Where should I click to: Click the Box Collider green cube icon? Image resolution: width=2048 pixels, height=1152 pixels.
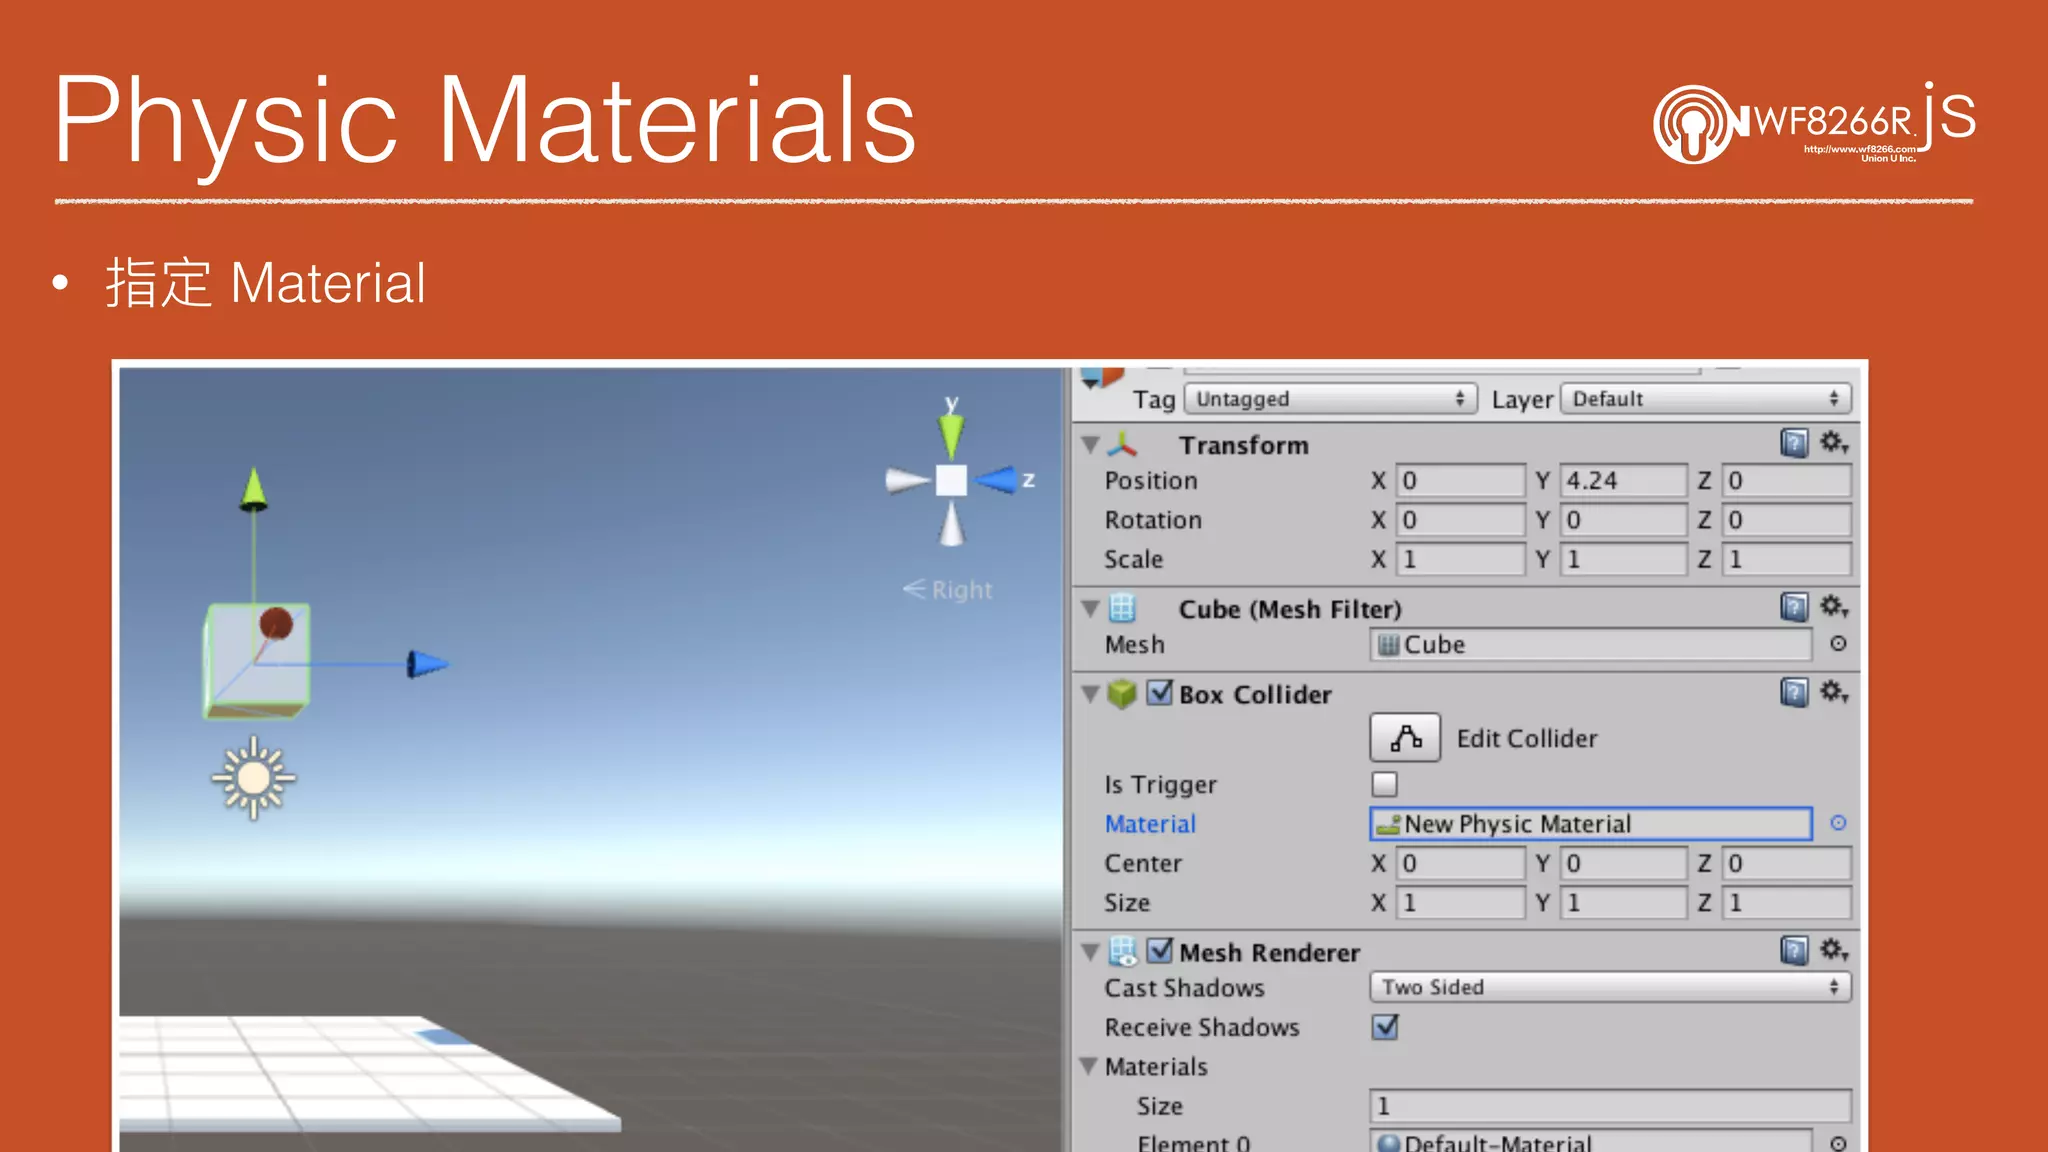1123,693
